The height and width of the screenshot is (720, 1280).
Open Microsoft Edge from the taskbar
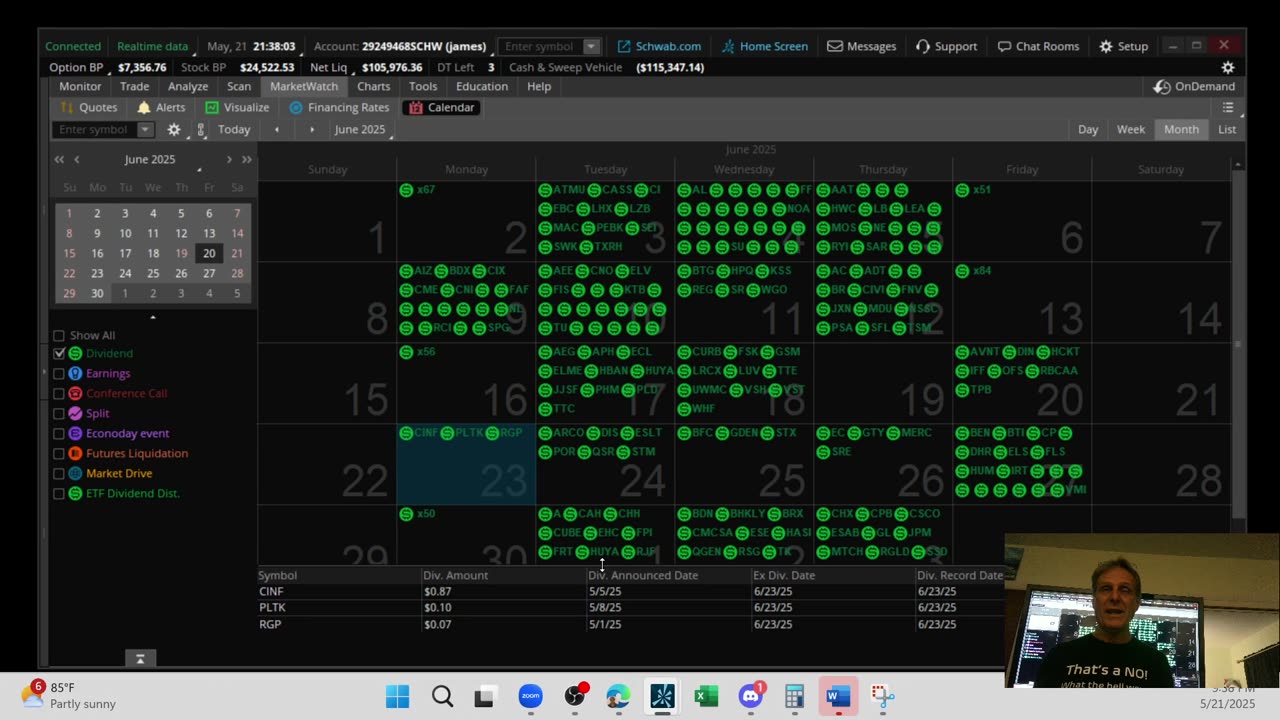[x=618, y=696]
